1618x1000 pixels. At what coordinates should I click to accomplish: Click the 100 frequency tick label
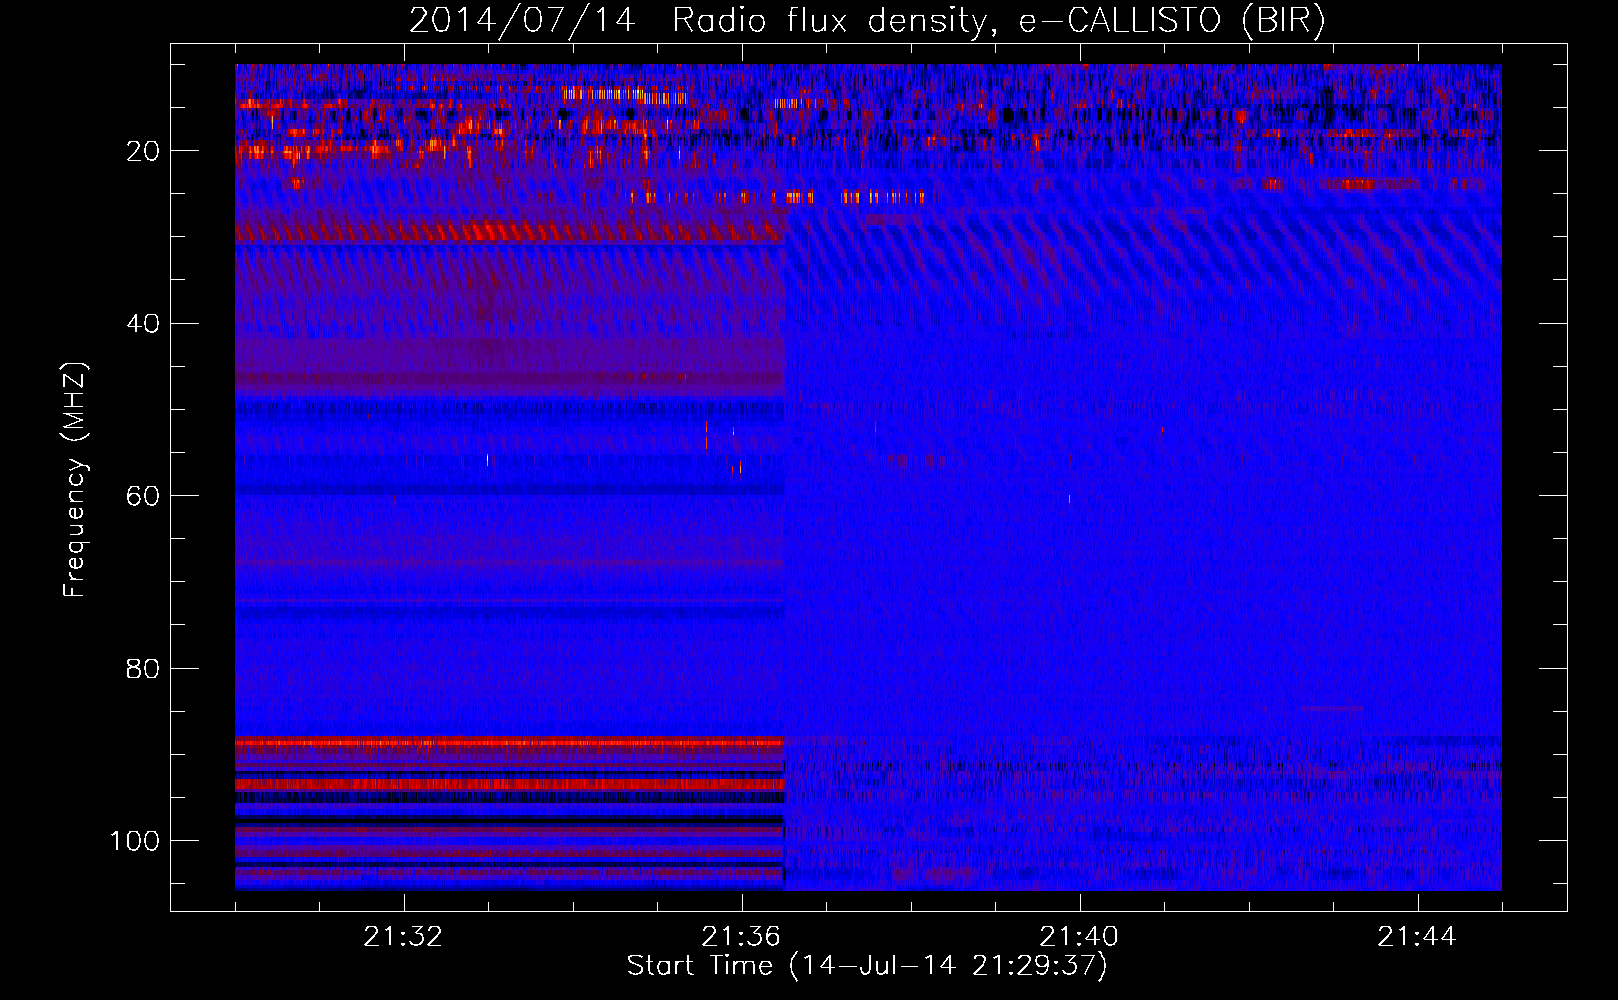click(135, 841)
